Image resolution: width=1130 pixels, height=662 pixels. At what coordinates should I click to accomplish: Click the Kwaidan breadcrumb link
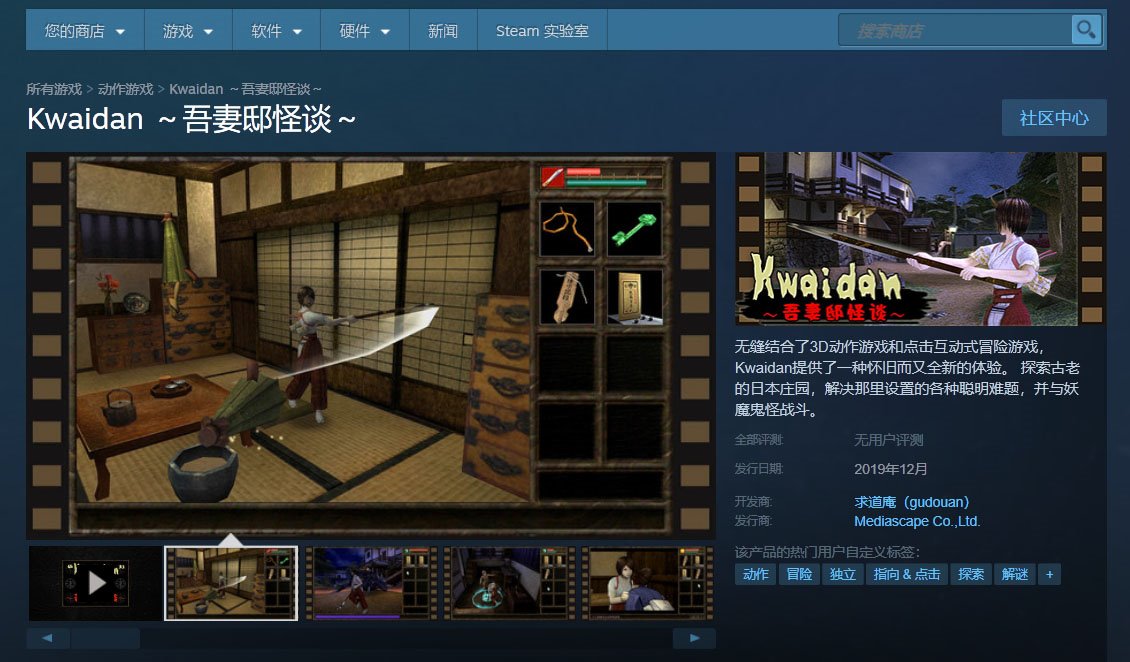pos(245,89)
